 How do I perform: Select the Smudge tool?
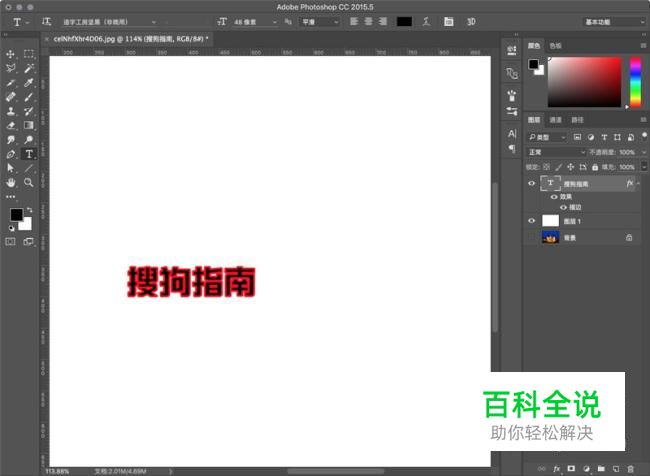11,140
